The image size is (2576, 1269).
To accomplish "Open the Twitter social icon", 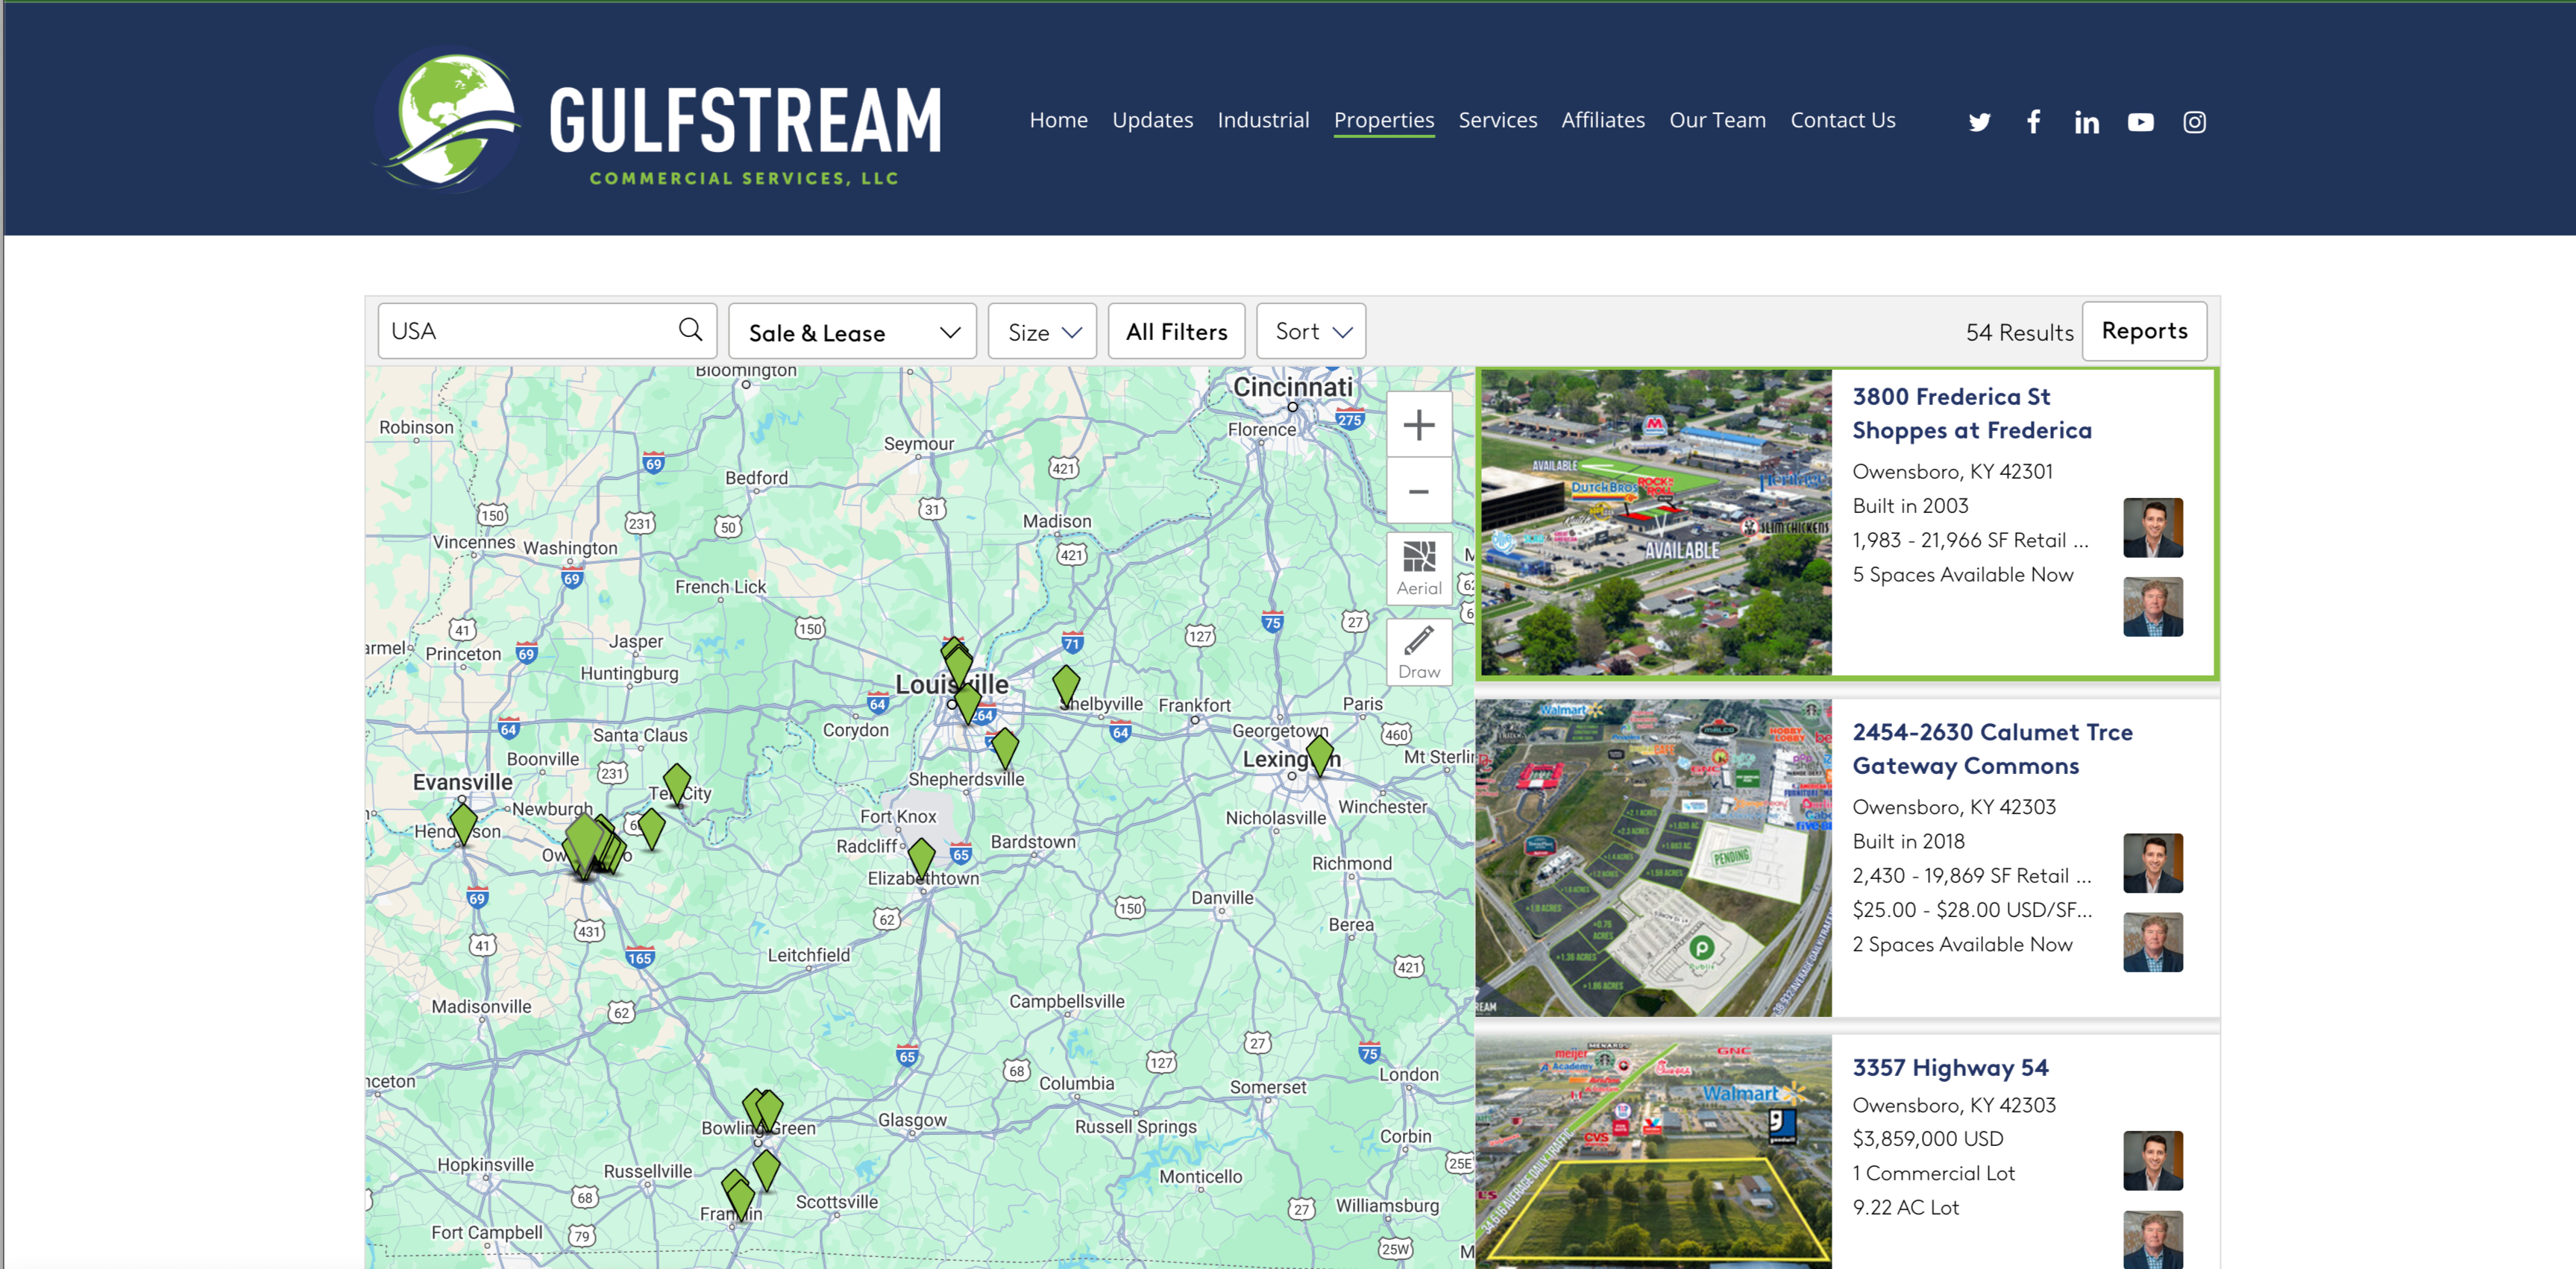I will 1979,122.
